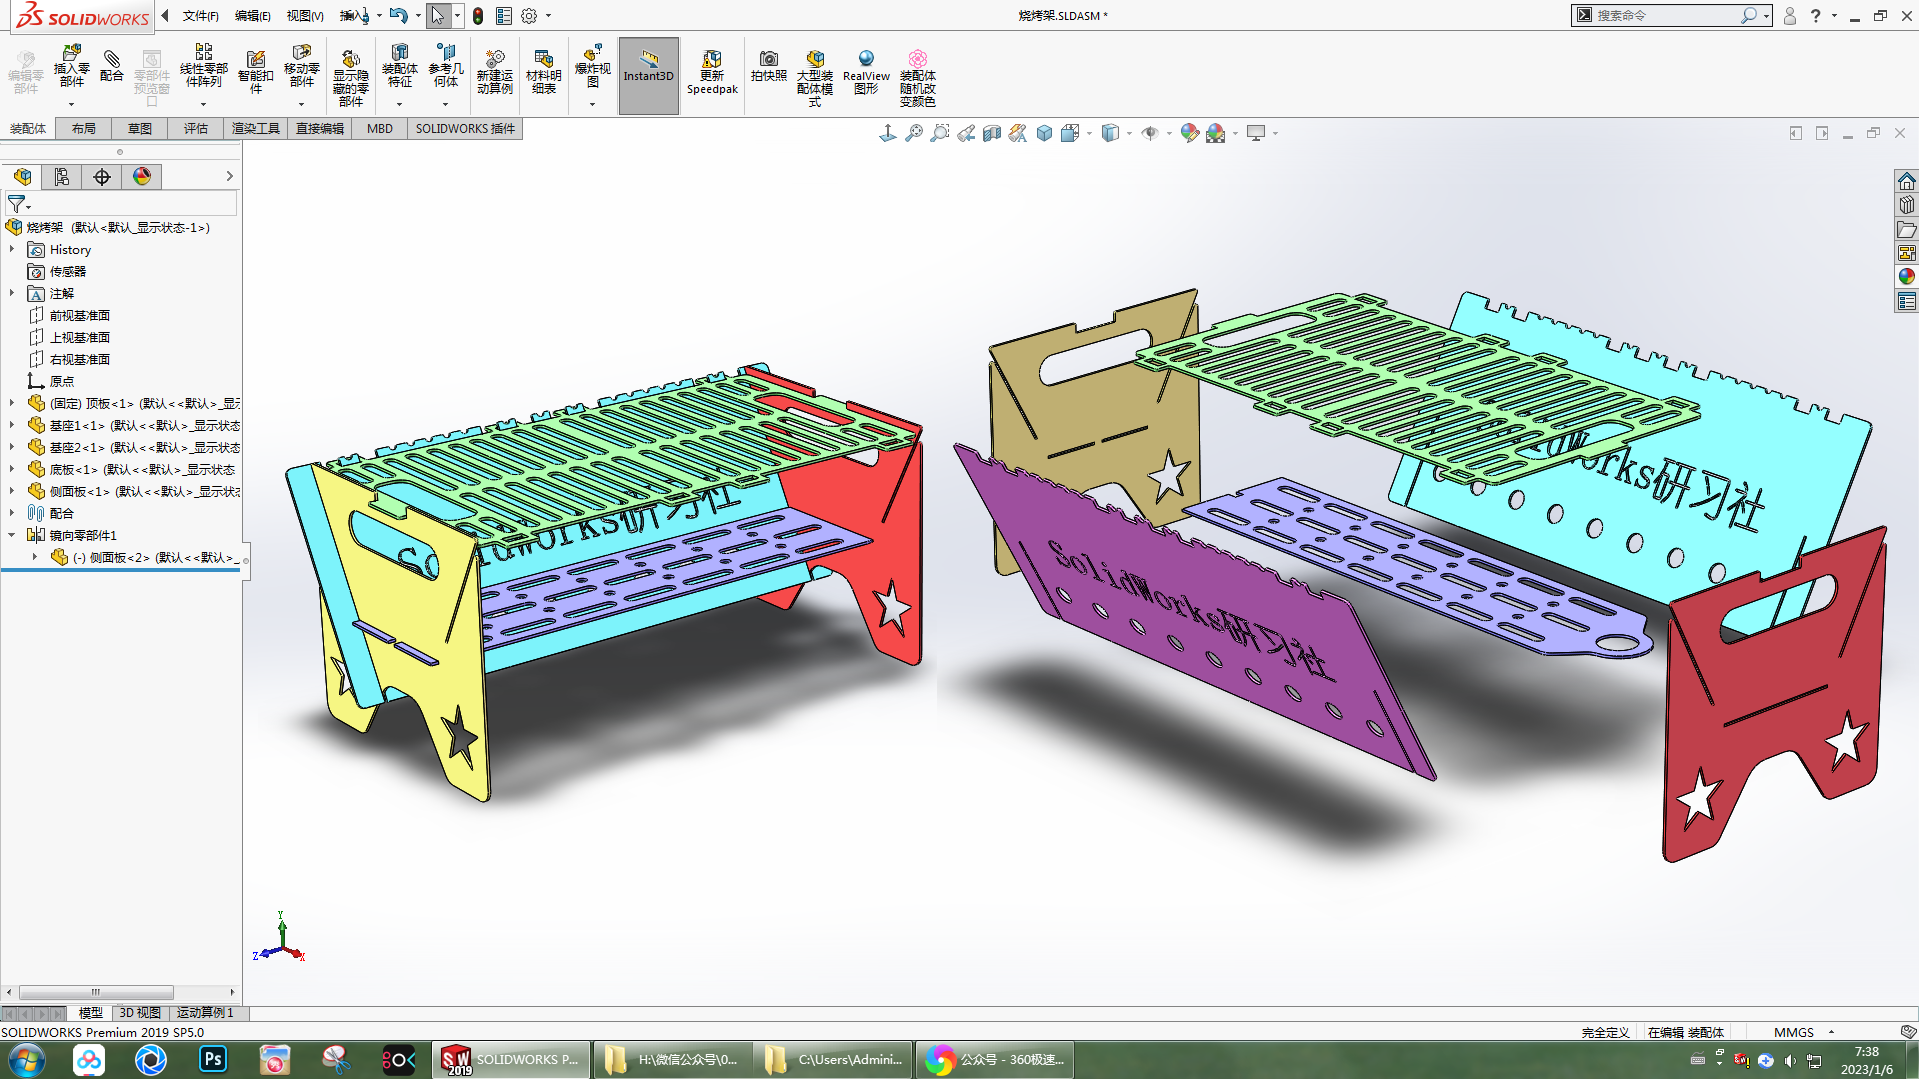Open the Display Style dropdown arrow
This screenshot has width=1919, height=1079.
click(x=1129, y=133)
